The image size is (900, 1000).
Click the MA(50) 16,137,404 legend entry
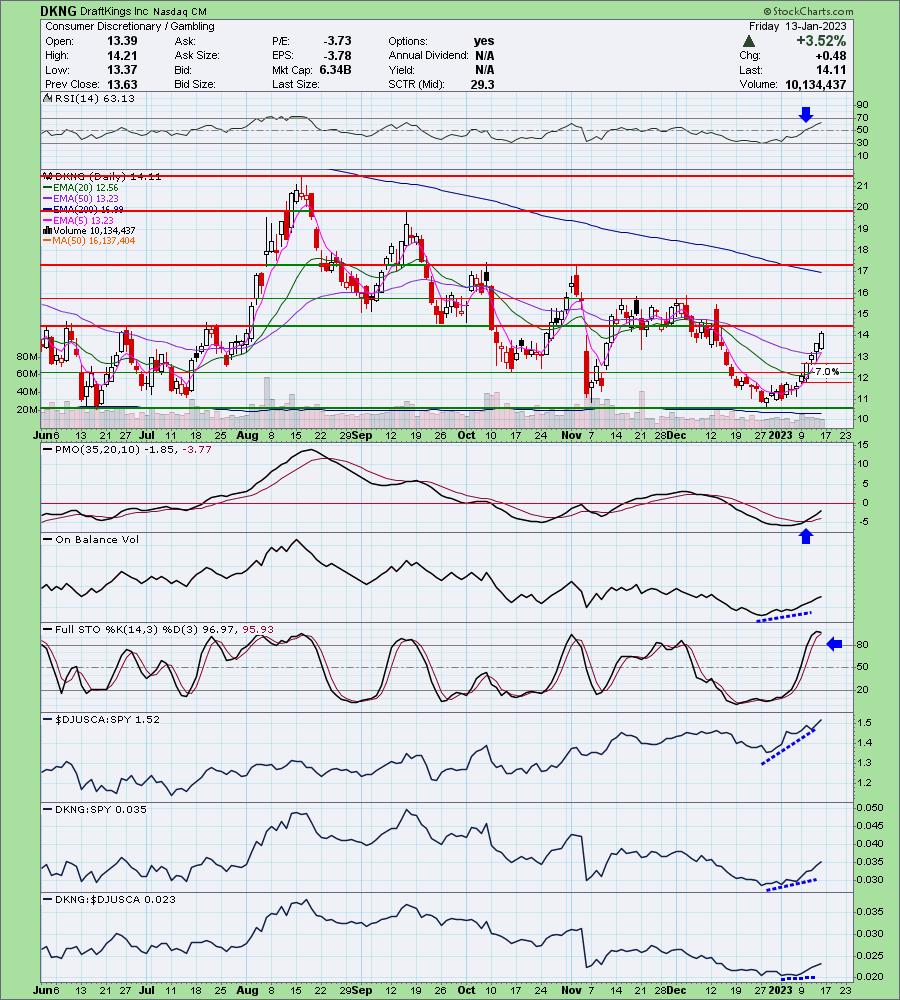coord(89,241)
